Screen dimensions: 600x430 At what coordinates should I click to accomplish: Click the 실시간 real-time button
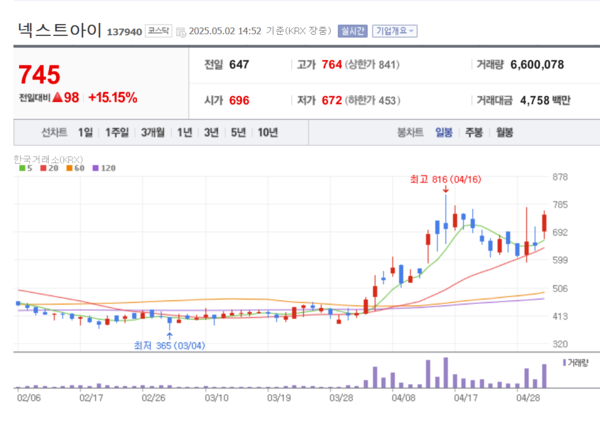352,31
